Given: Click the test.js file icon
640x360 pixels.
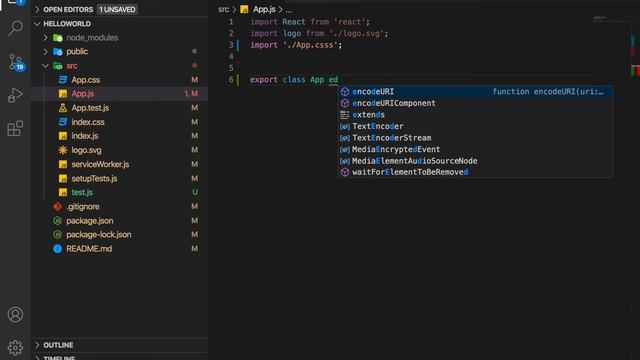Looking at the screenshot, I should click(62, 192).
